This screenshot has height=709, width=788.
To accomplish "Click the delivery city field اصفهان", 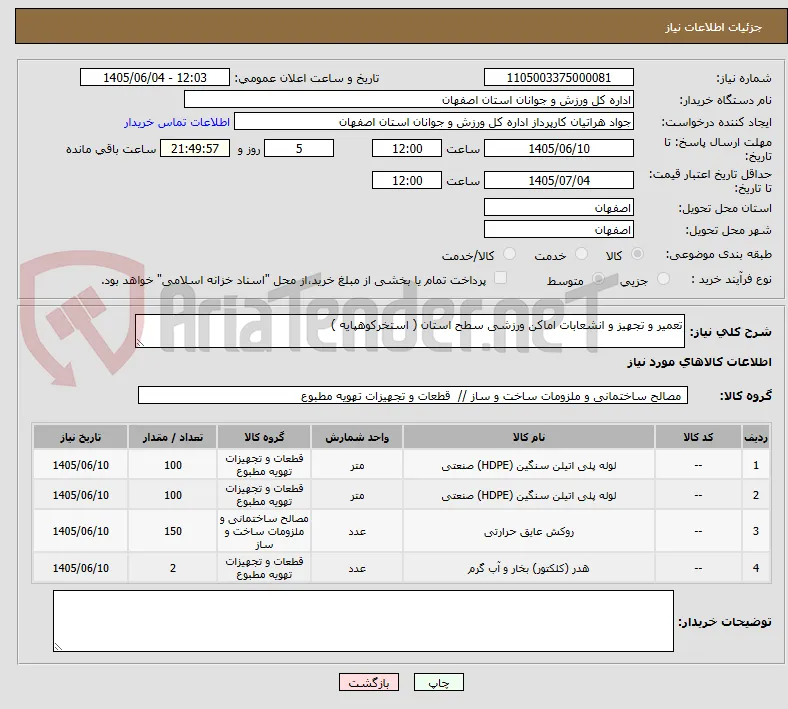I will pyautogui.click(x=559, y=230).
